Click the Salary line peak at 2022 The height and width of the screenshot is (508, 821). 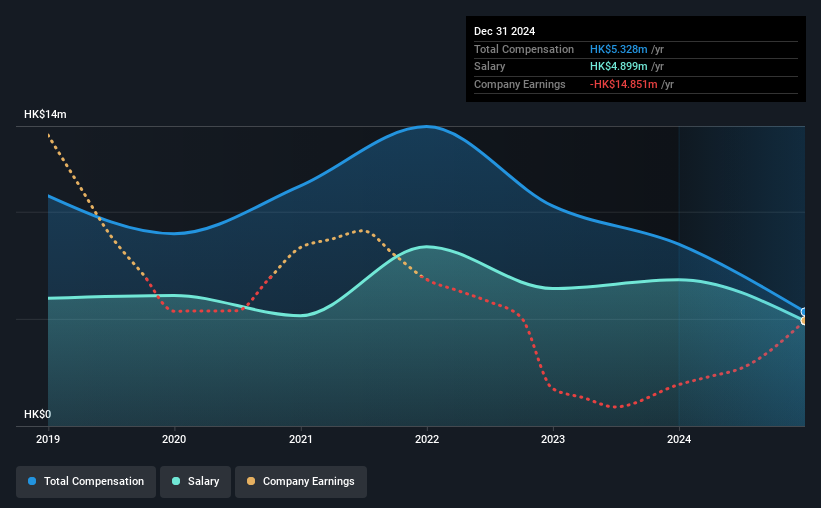427,246
